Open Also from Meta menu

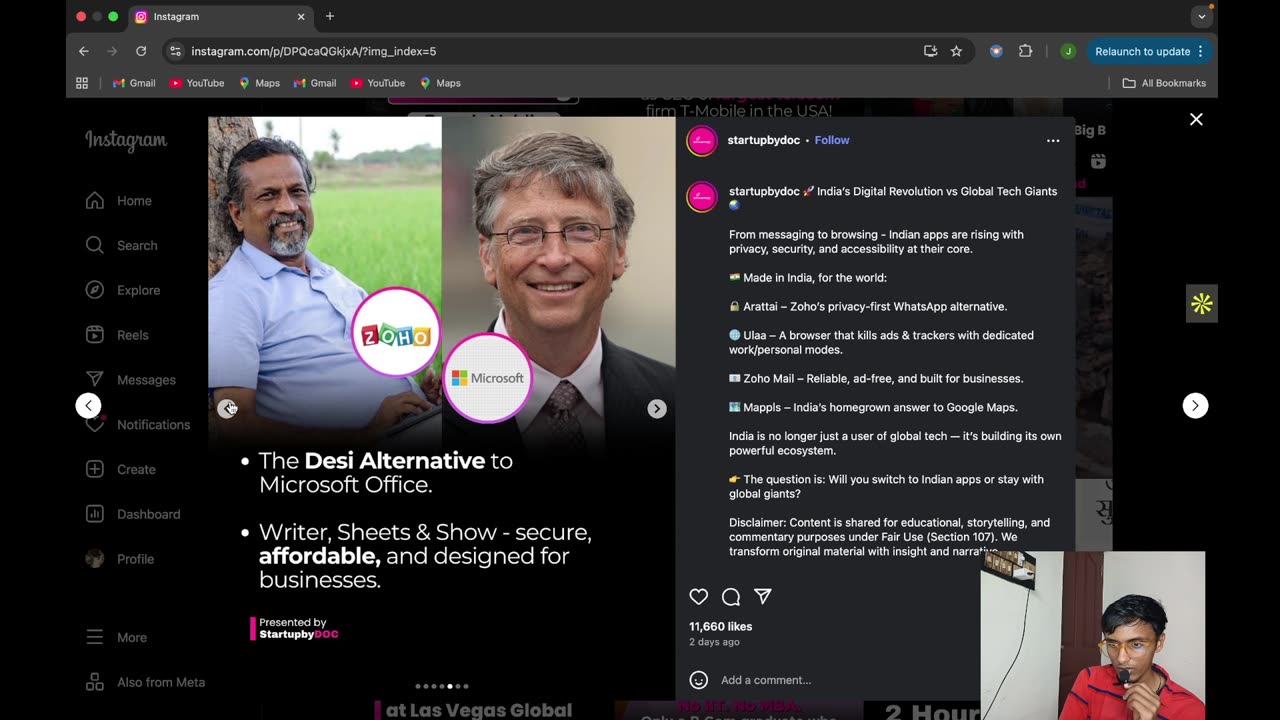(x=145, y=682)
